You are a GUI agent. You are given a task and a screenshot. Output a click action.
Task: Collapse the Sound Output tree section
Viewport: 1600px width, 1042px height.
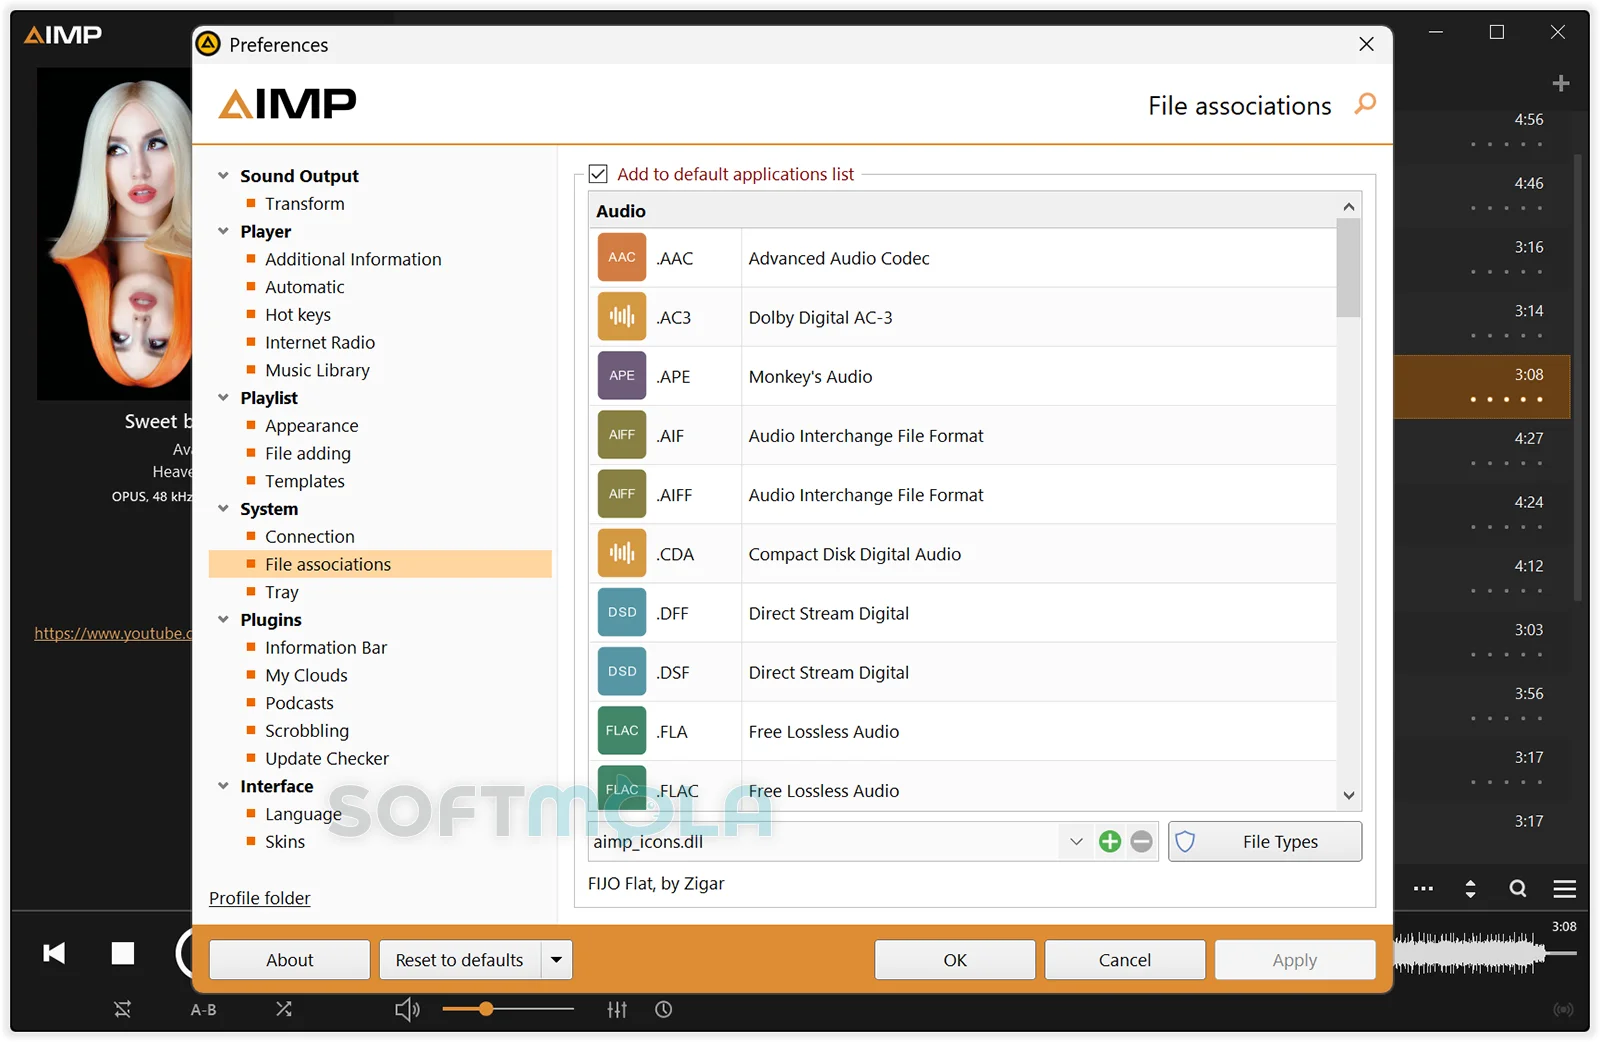(x=224, y=175)
